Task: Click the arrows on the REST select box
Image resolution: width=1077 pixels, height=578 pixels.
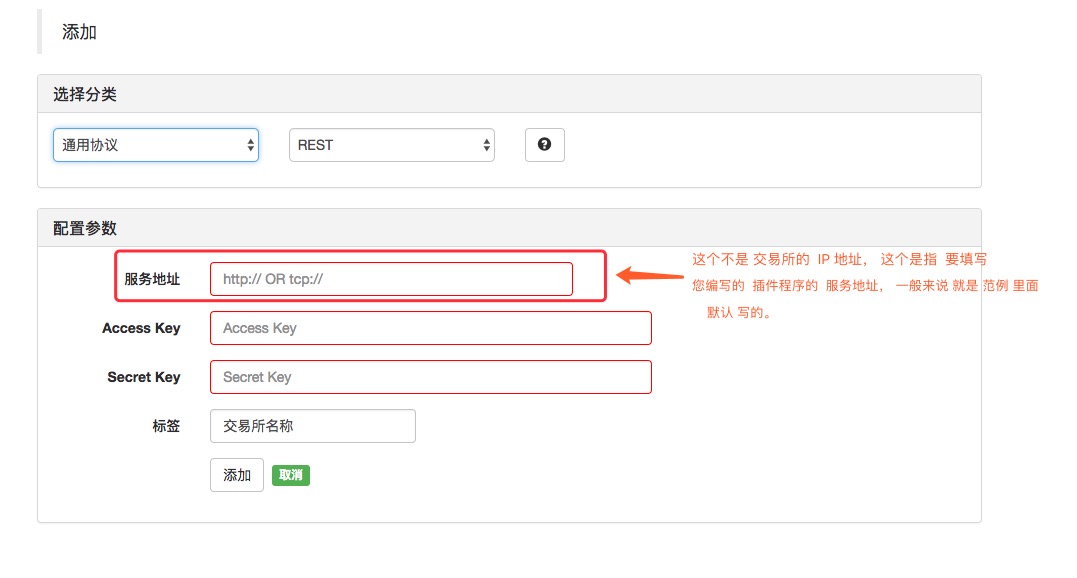Action: (x=486, y=145)
